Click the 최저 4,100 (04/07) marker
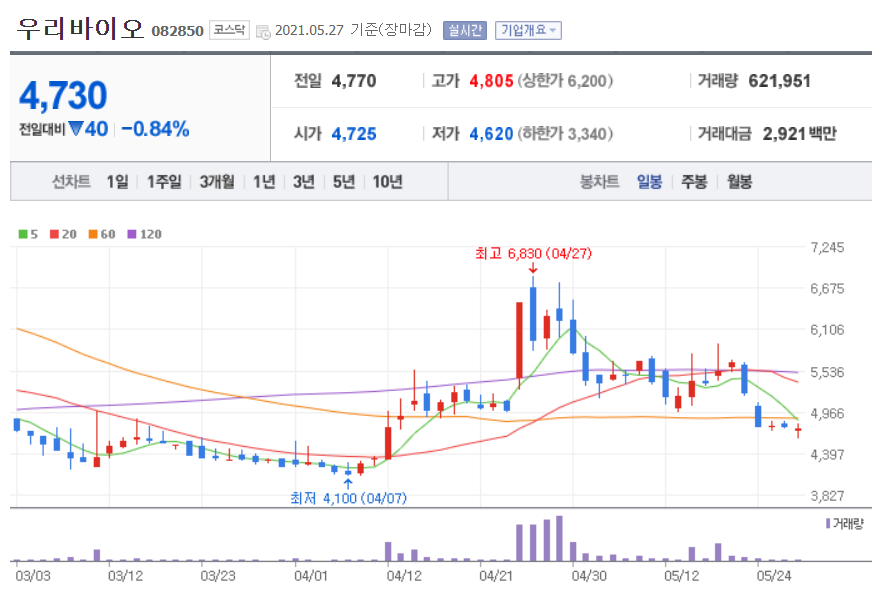This screenshot has width=872, height=595. pyautogui.click(x=349, y=498)
